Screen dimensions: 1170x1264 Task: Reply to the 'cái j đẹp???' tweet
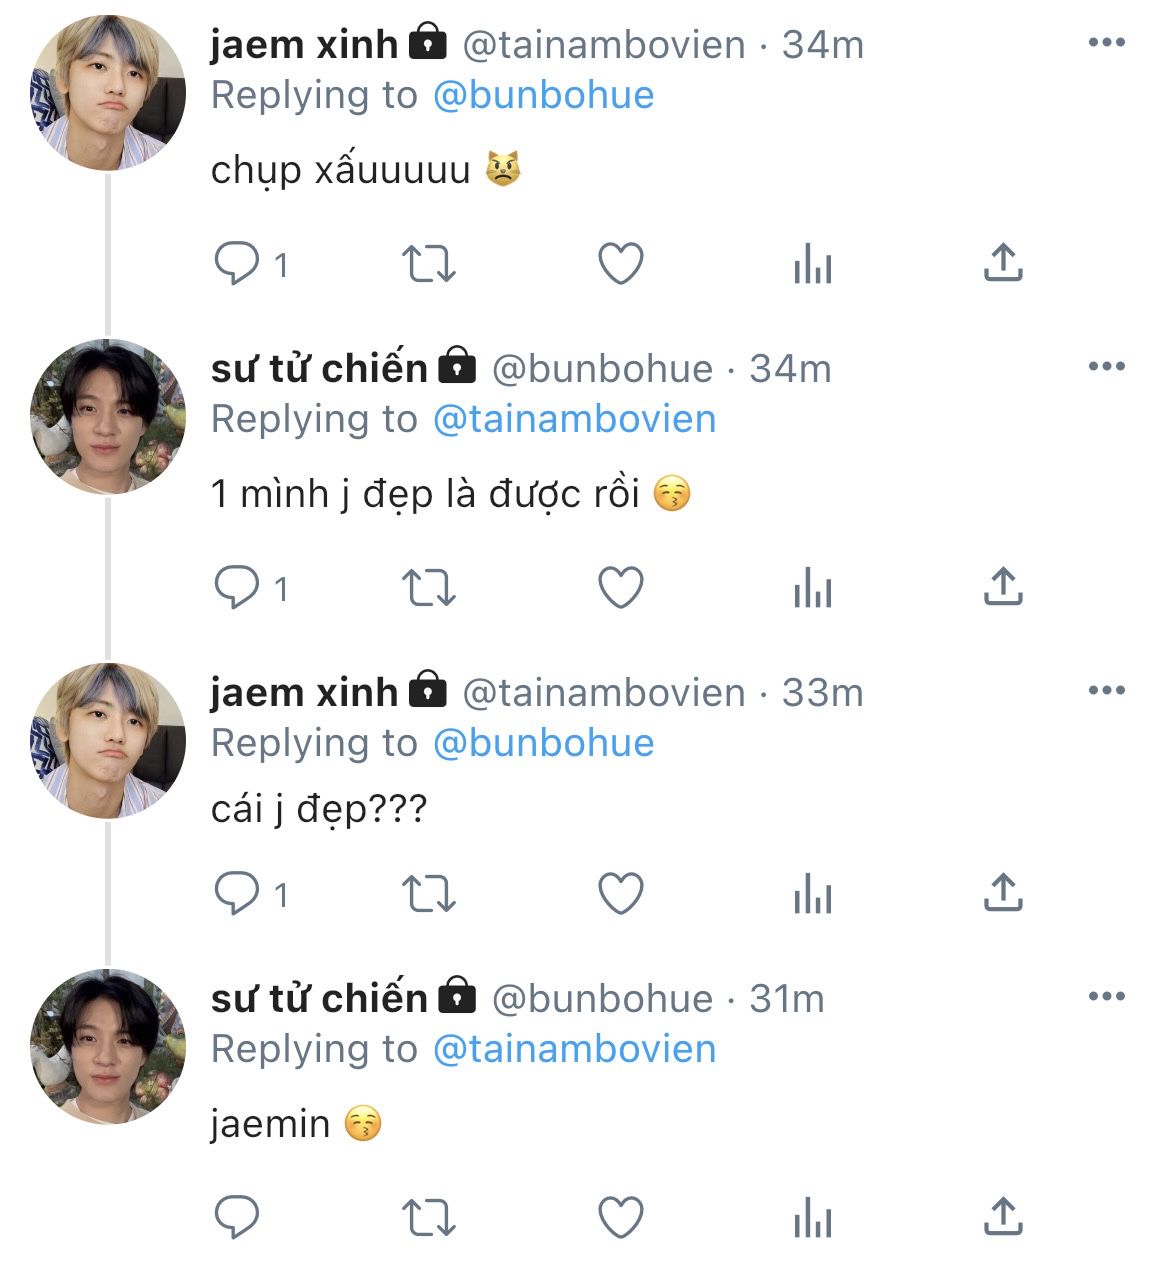[x=238, y=894]
